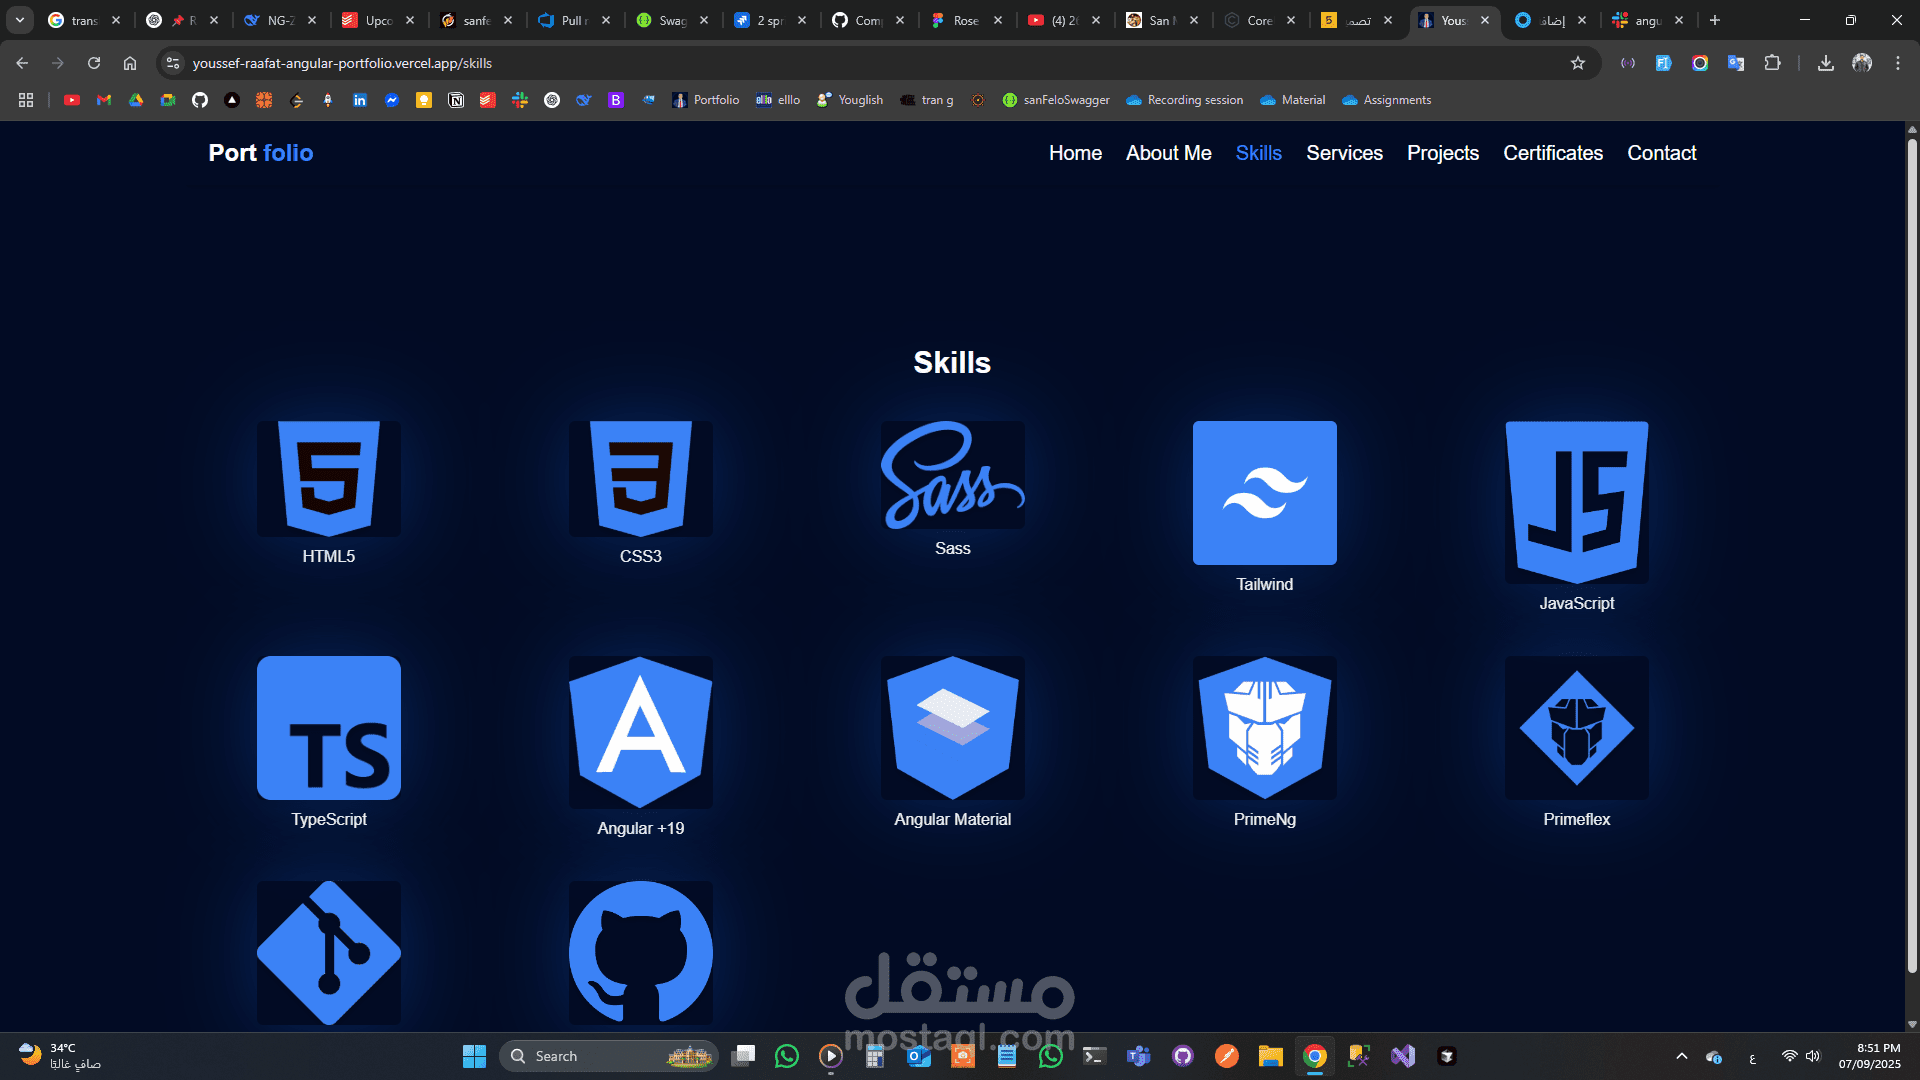Viewport: 1920px width, 1080px height.
Task: Open Microsoft Teams from the taskbar
Action: coord(1139,1056)
